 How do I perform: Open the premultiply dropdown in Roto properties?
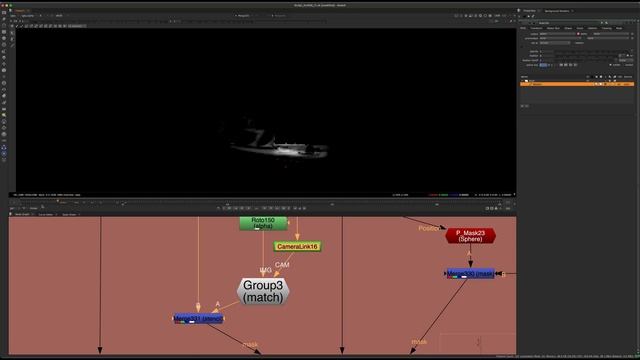[x=559, y=38]
